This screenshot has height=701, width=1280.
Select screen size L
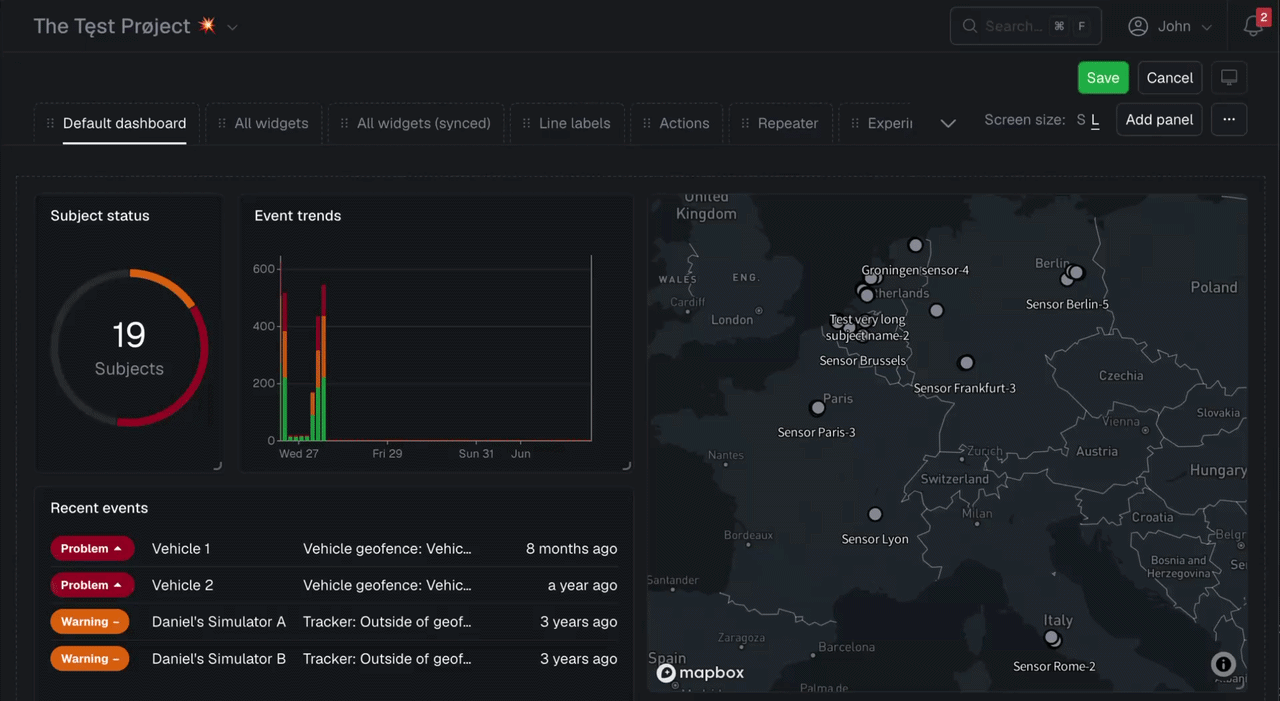point(1095,120)
